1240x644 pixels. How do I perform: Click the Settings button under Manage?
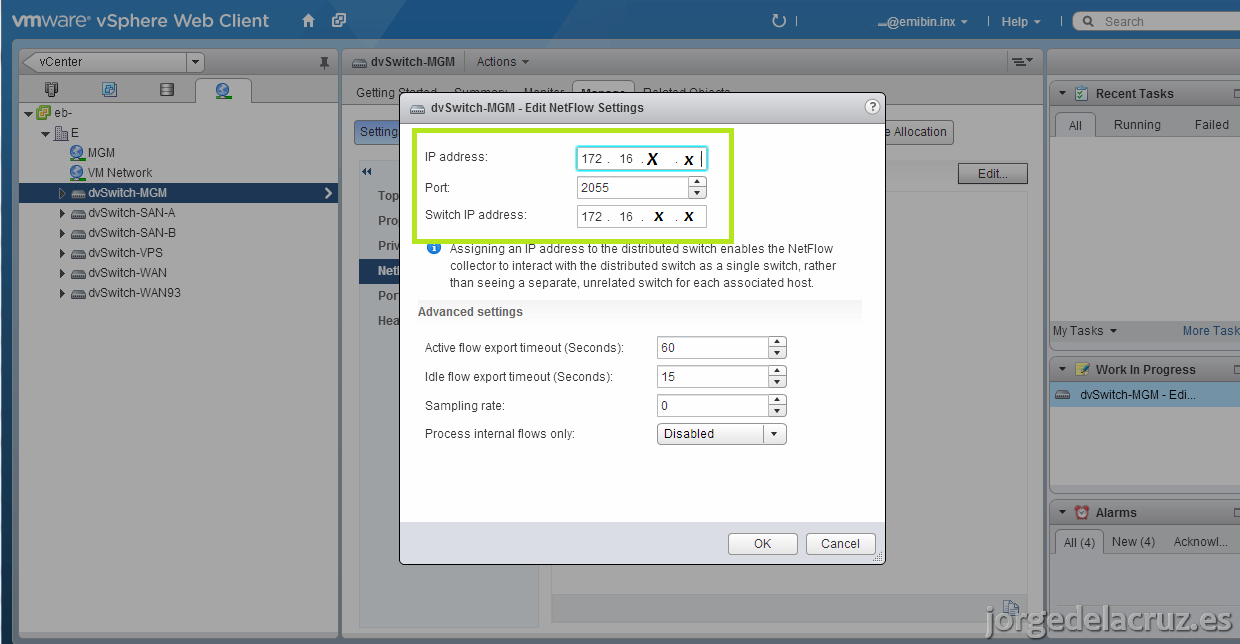coord(378,132)
